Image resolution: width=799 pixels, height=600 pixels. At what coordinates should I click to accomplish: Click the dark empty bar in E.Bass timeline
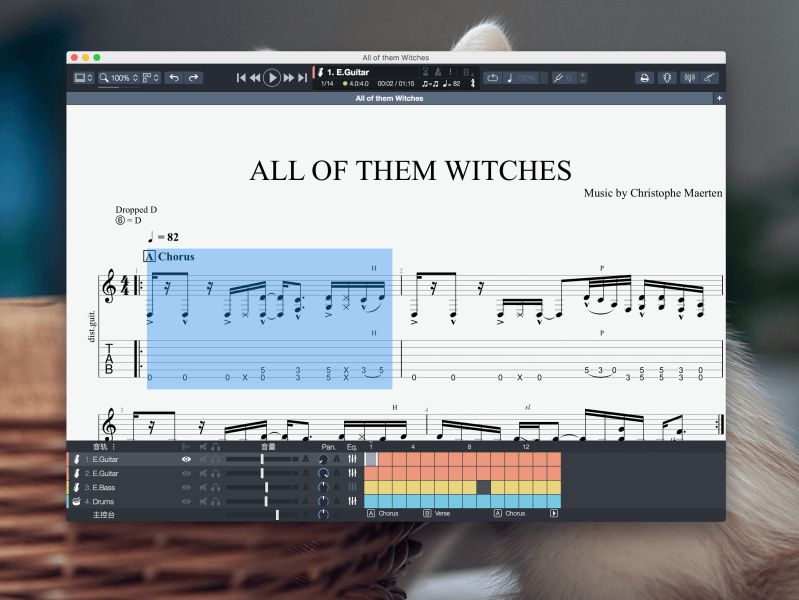(x=484, y=487)
